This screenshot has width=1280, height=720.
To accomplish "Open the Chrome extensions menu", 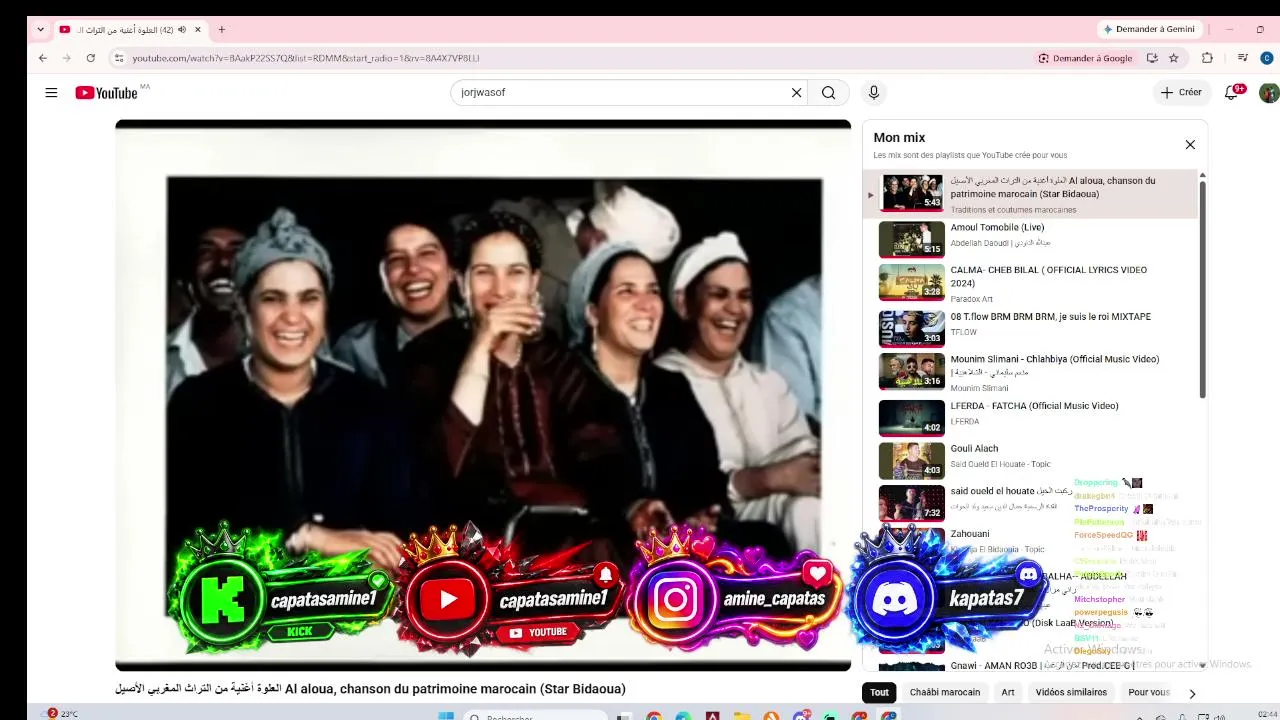I will tap(1207, 58).
